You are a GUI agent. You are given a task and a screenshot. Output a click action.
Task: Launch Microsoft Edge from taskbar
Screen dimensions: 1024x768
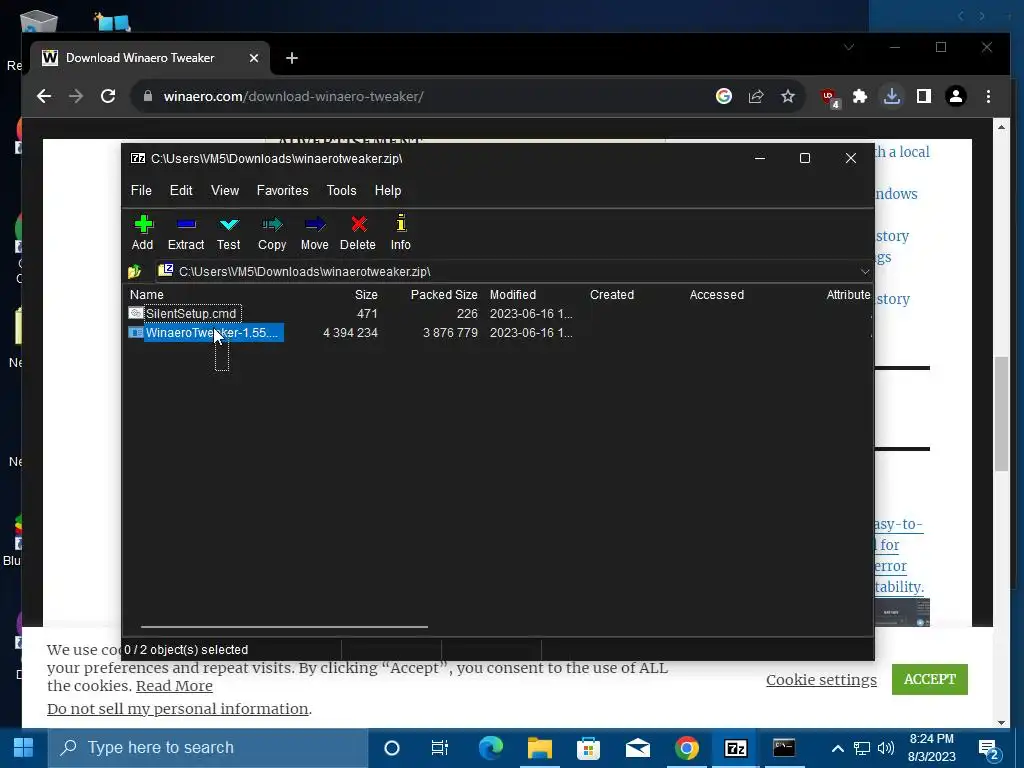[x=490, y=748]
